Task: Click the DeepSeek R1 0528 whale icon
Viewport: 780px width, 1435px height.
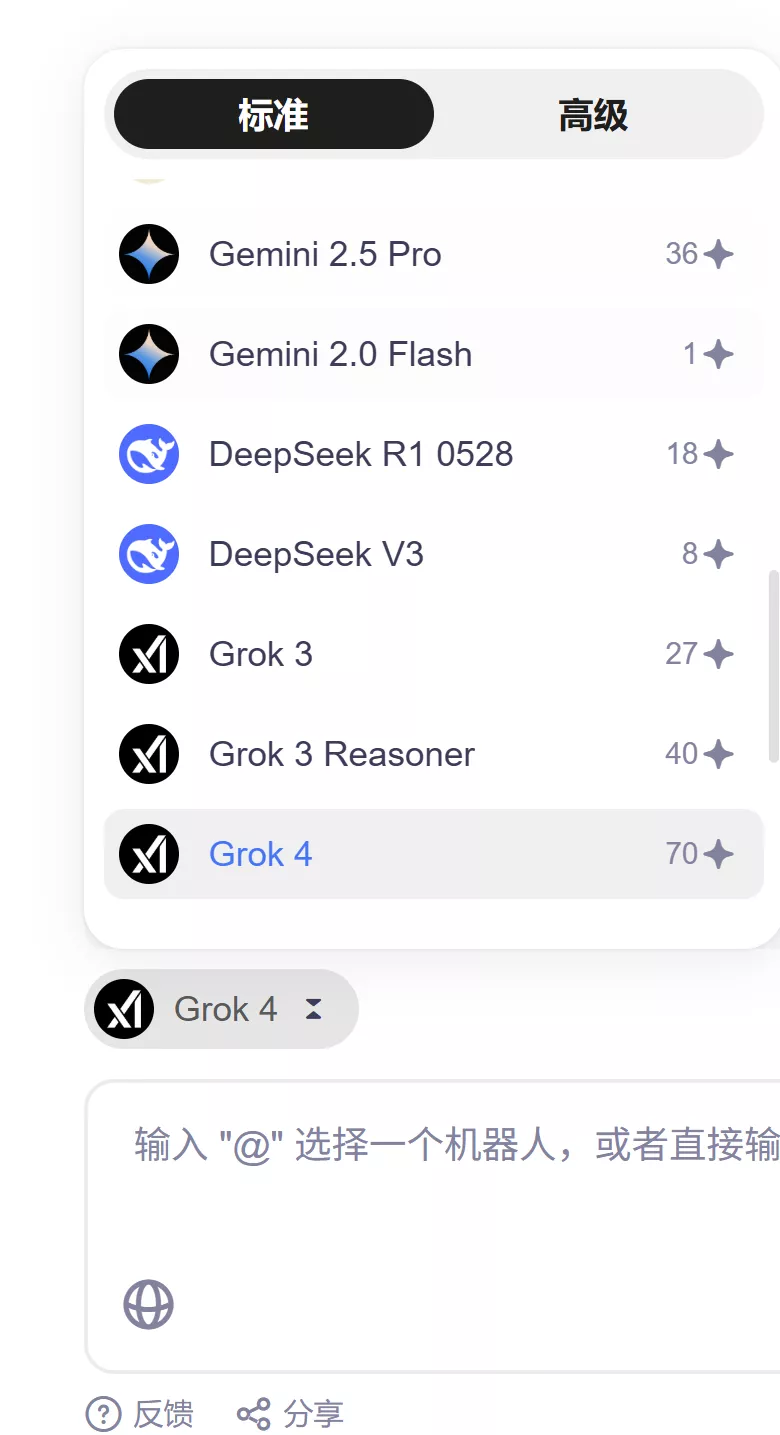Action: click(149, 454)
